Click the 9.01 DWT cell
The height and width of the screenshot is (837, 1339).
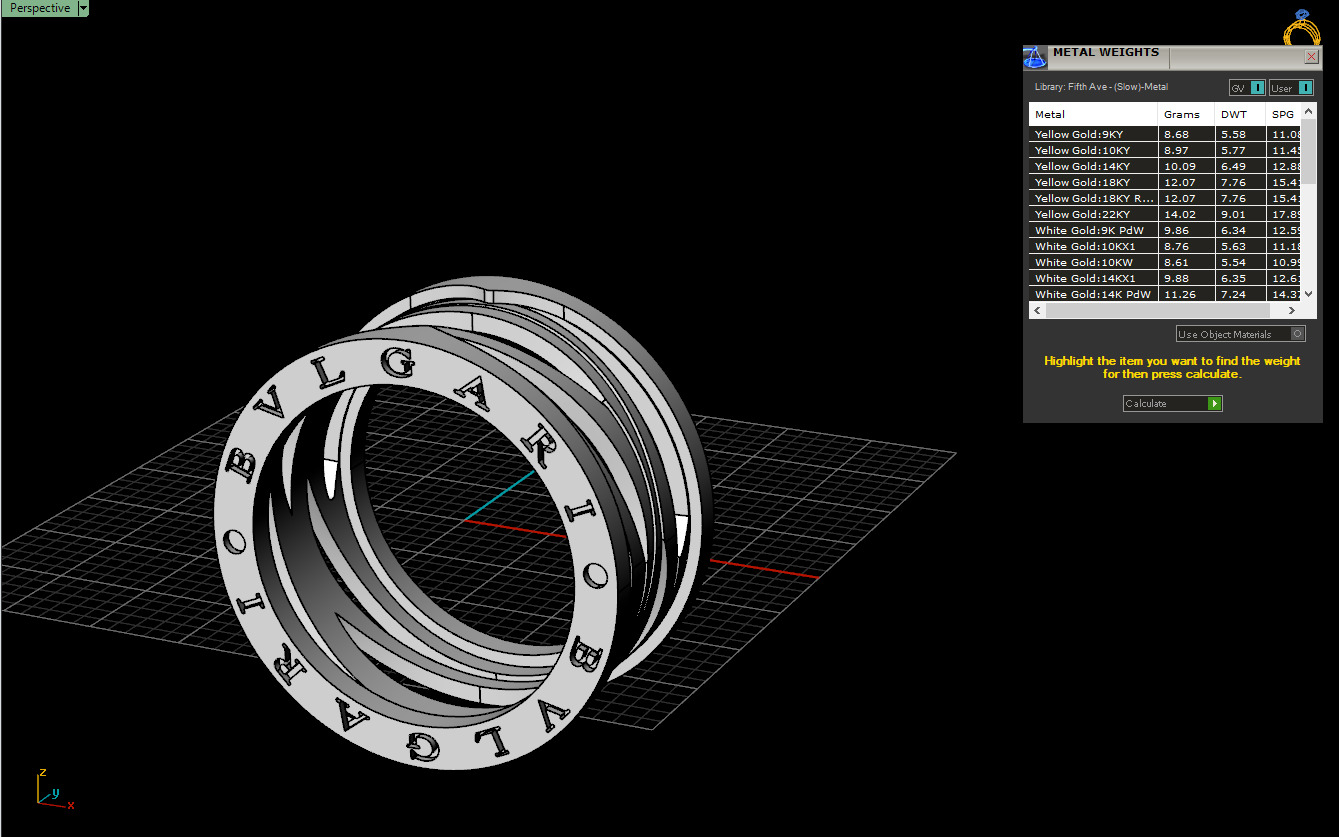[x=1240, y=214]
